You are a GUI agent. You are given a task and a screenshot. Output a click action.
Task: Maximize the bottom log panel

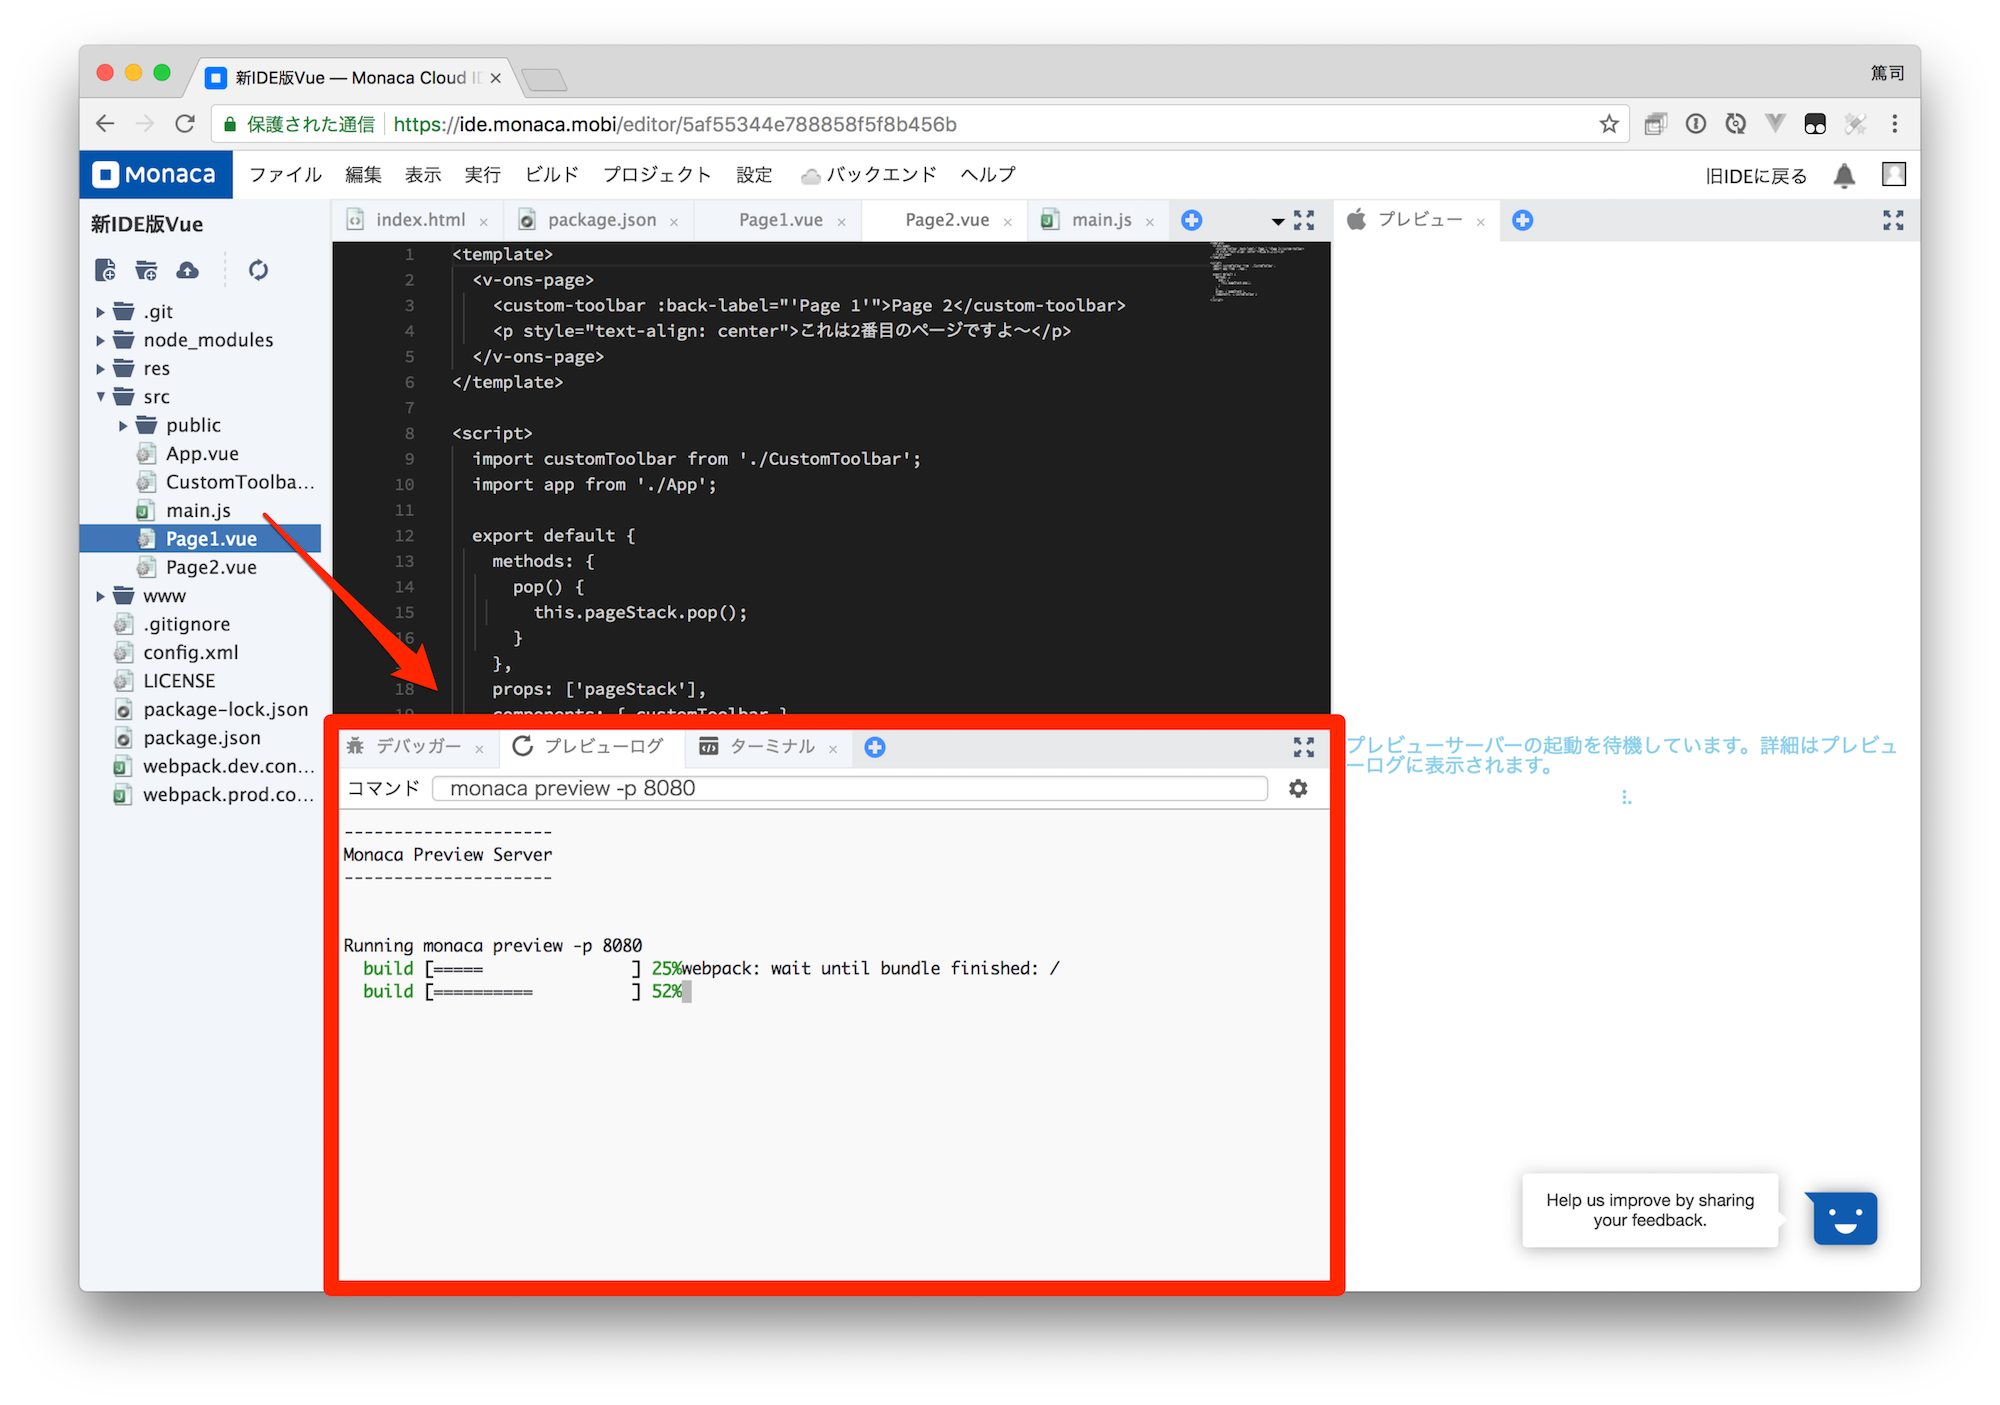coord(1304,747)
